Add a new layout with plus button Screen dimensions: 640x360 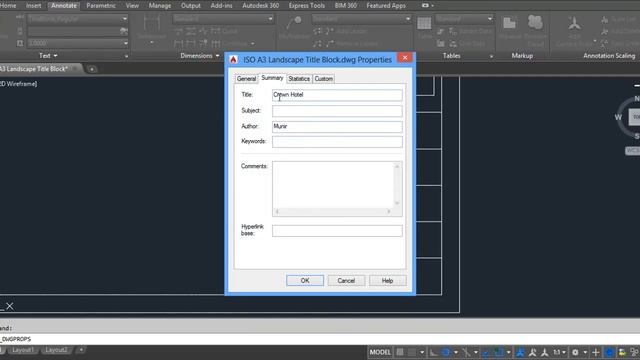[x=81, y=350]
